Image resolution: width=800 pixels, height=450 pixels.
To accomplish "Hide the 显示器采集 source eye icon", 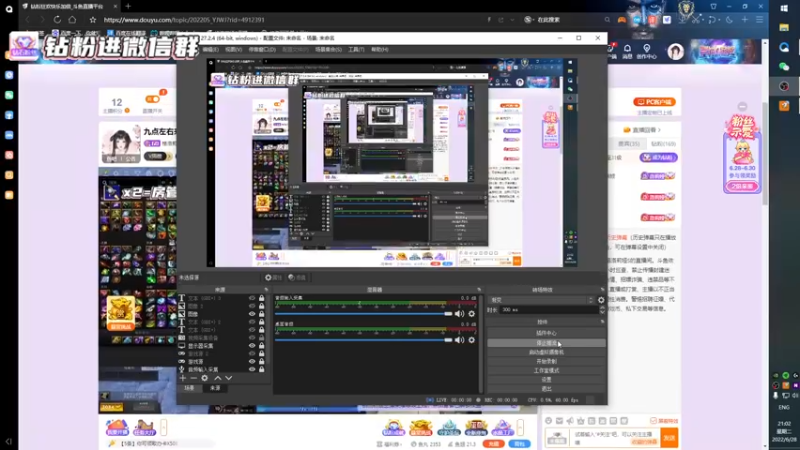I will coord(252,346).
